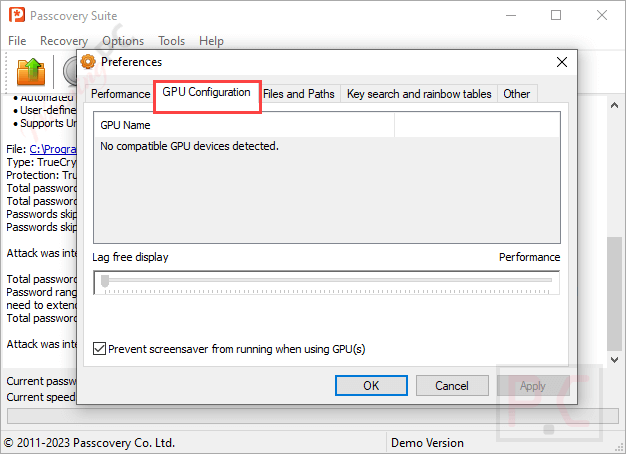
Task: Toggle Prevent screensaver when using GPU checkbox
Action: coord(99,349)
